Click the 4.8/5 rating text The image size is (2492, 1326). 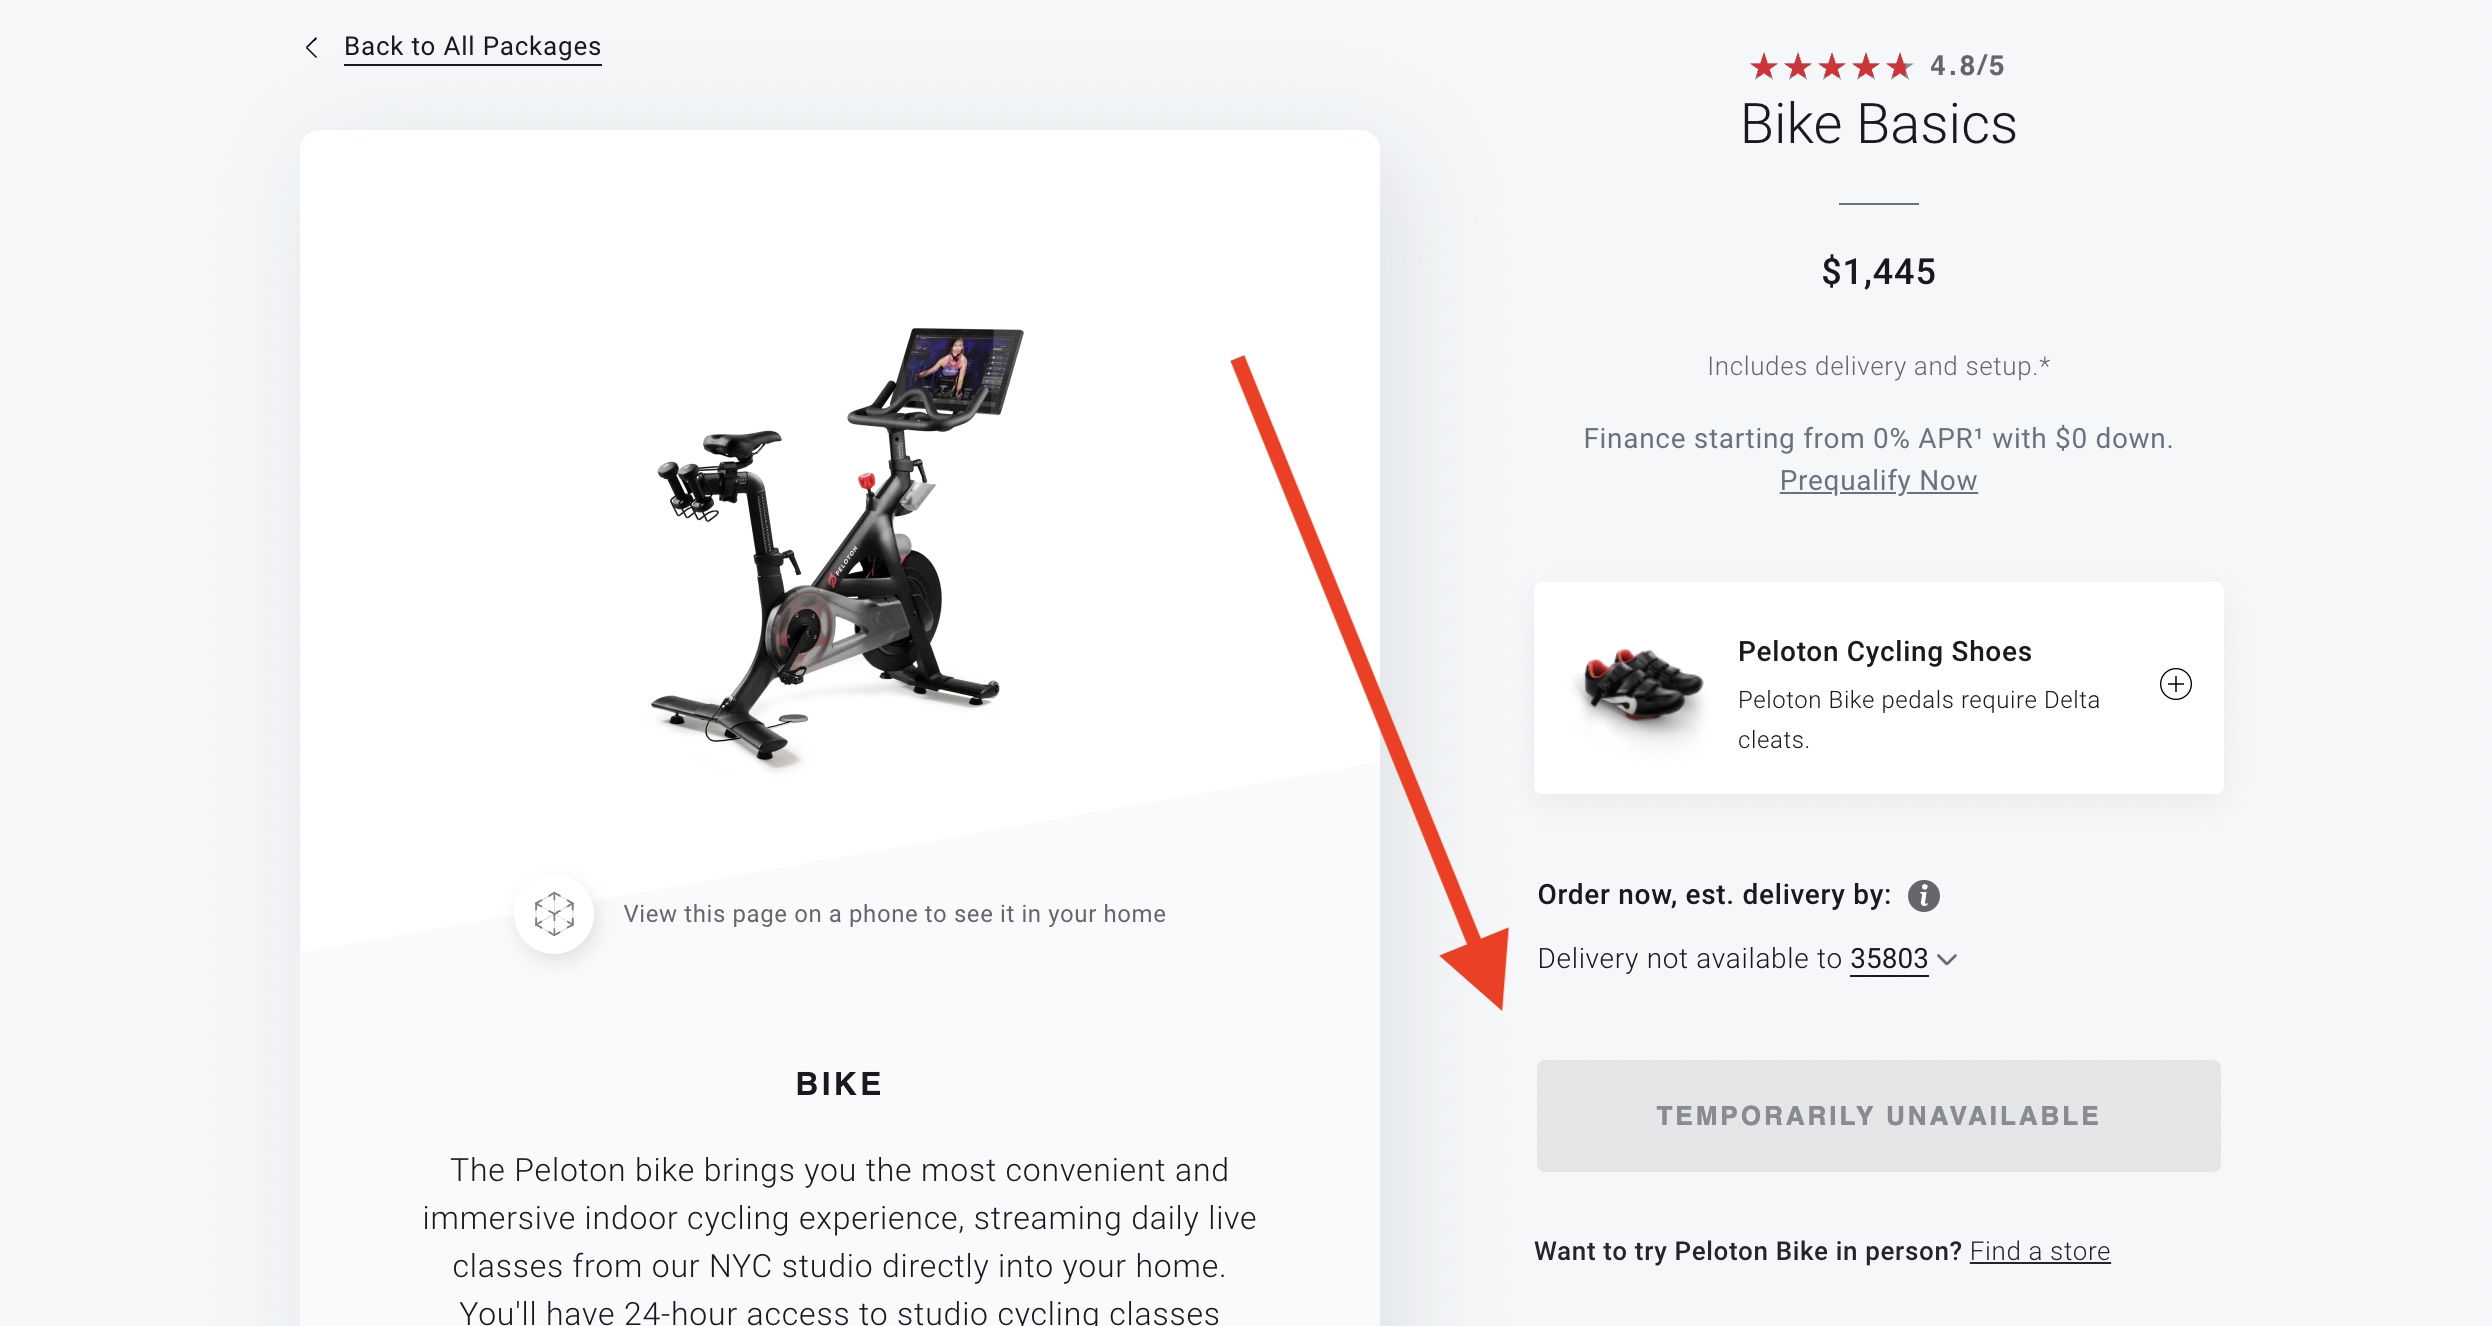tap(1967, 66)
